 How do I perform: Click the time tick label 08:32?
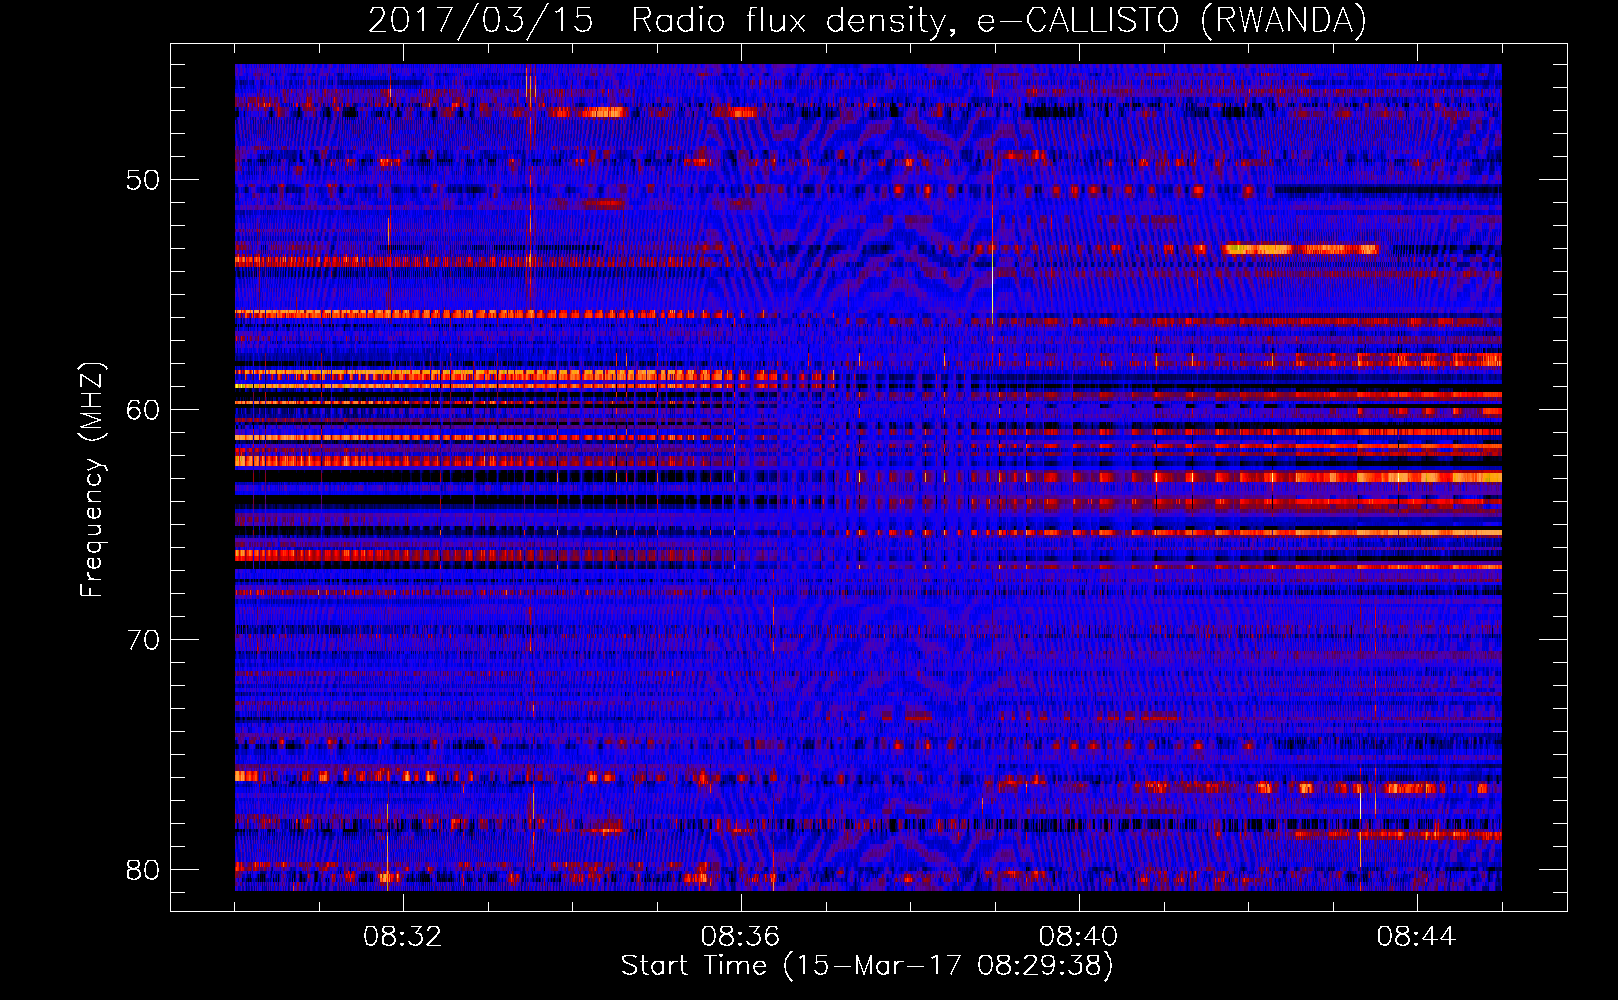(403, 937)
